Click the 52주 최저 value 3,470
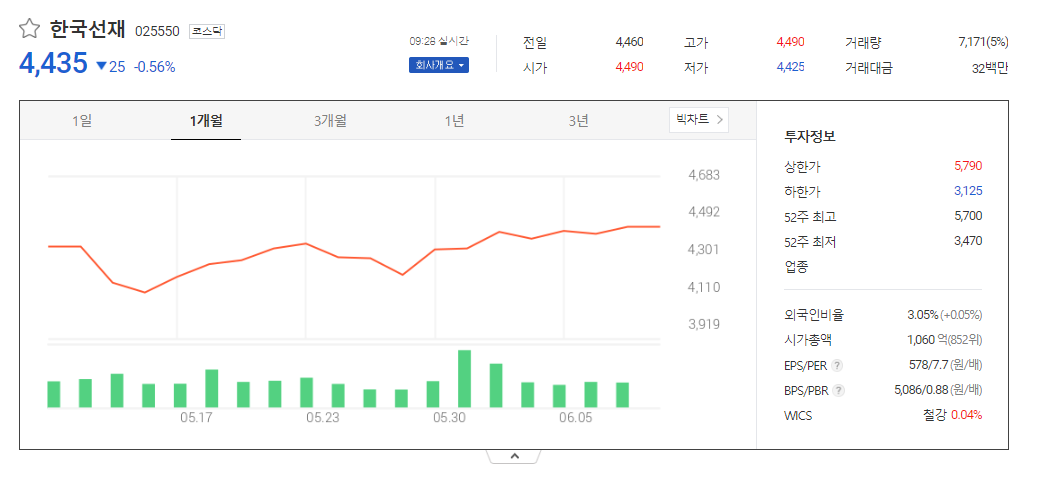The image size is (1043, 480). point(968,241)
